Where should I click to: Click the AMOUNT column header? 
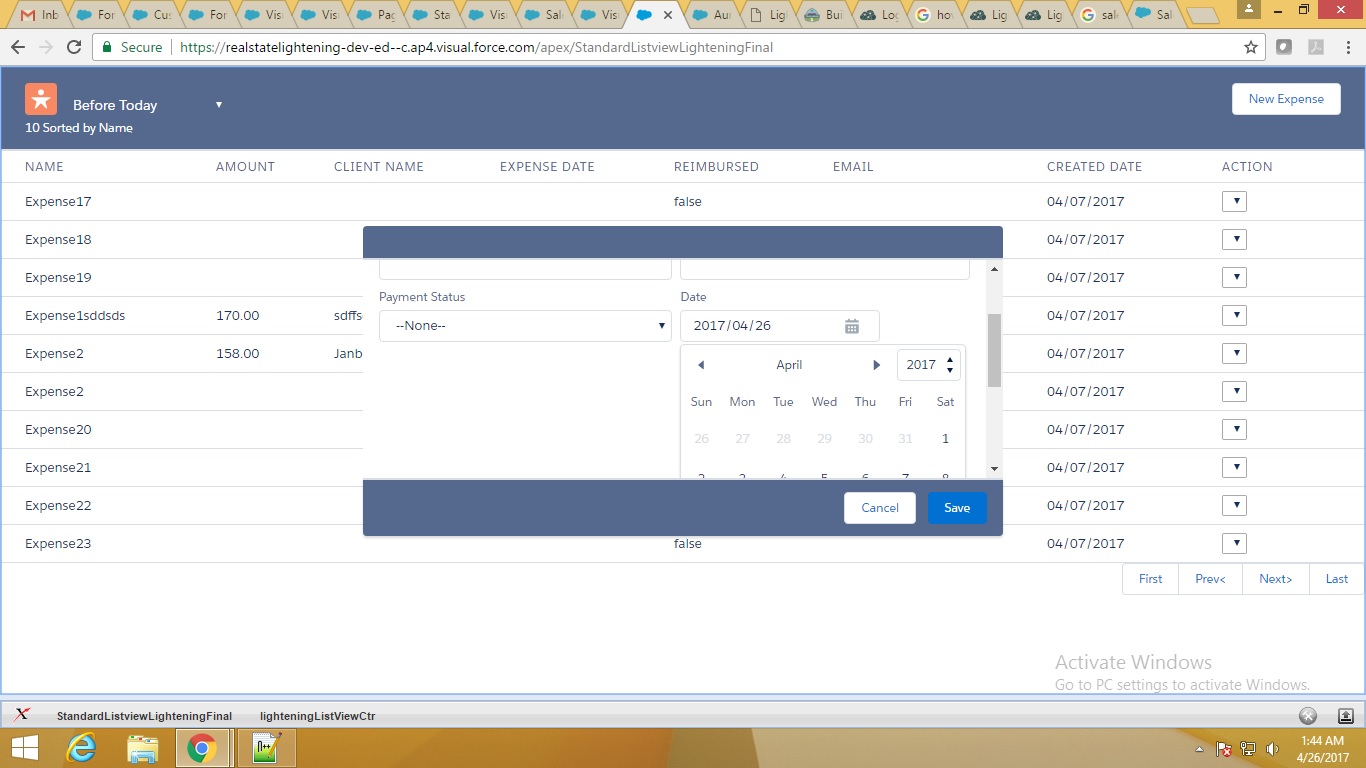pyautogui.click(x=245, y=167)
